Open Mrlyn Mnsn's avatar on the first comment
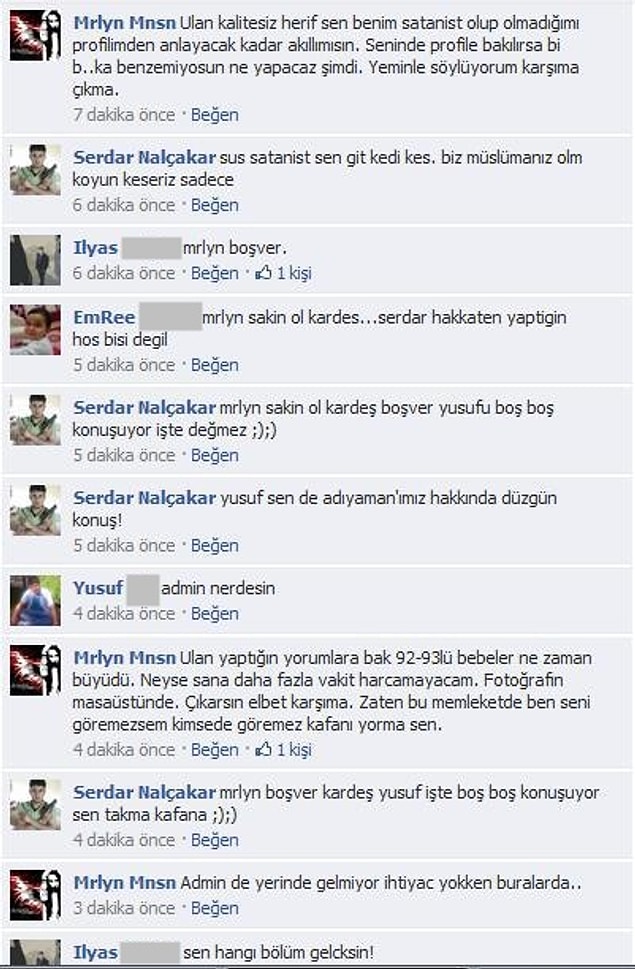This screenshot has height=969, width=635. point(35,35)
